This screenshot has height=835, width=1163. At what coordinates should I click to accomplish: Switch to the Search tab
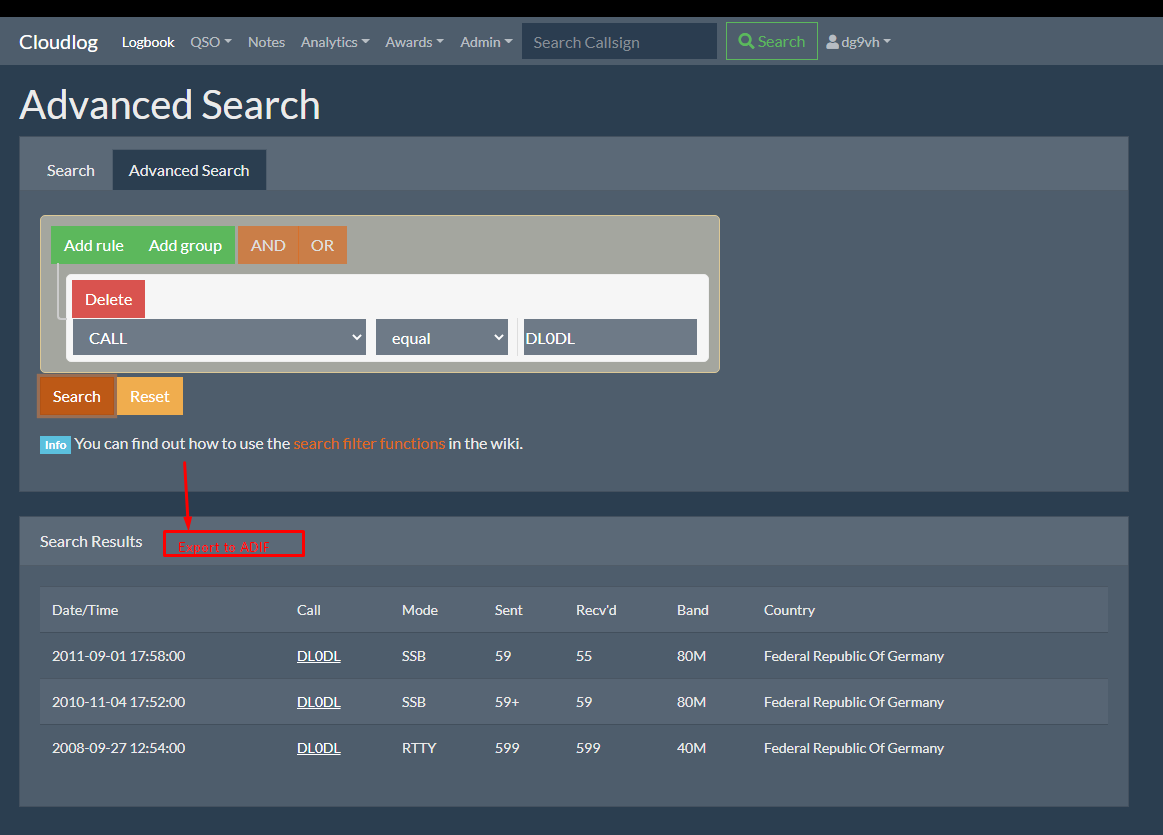point(70,171)
